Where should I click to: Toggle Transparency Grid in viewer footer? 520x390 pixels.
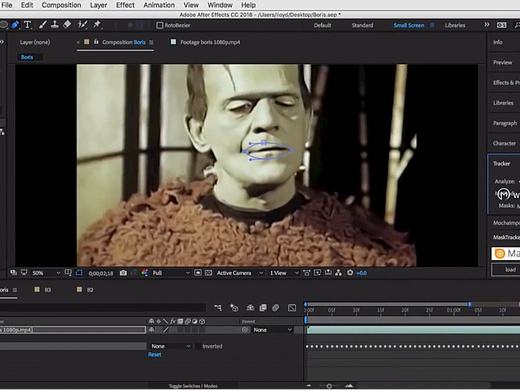pos(208,273)
